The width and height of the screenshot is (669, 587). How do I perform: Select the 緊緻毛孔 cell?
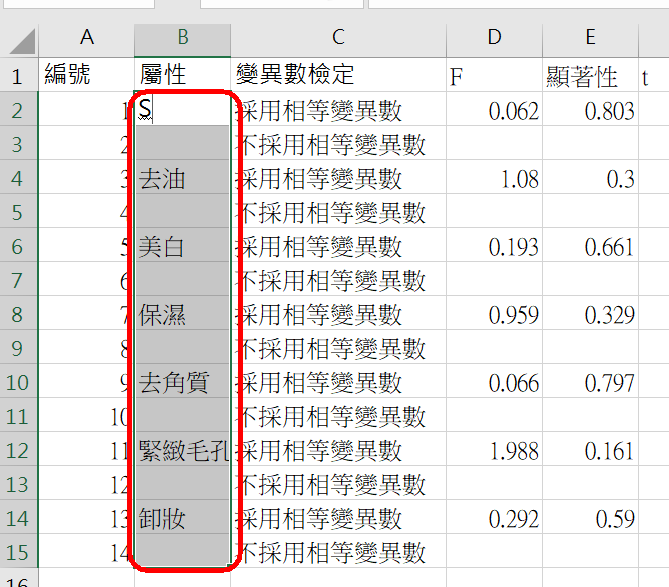[183, 451]
